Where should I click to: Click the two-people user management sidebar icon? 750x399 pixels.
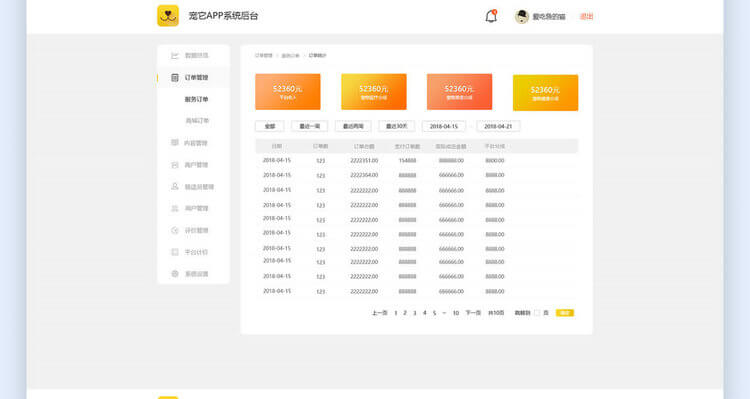[x=175, y=209]
